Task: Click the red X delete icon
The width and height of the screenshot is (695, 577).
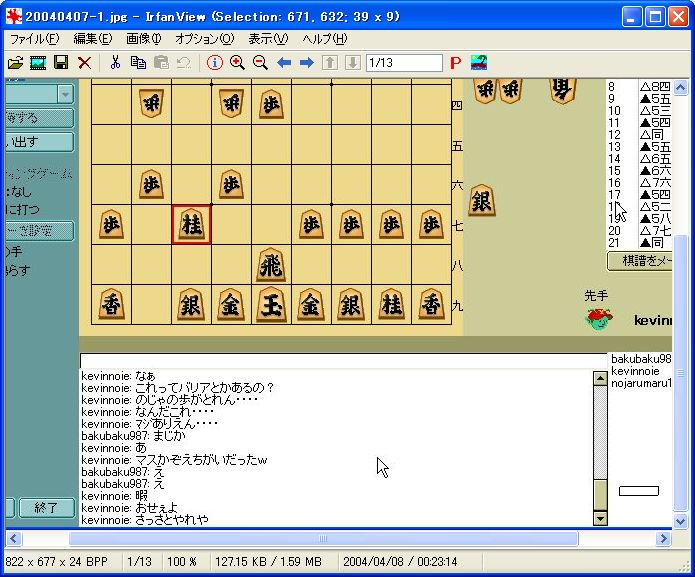Action: pyautogui.click(x=85, y=63)
